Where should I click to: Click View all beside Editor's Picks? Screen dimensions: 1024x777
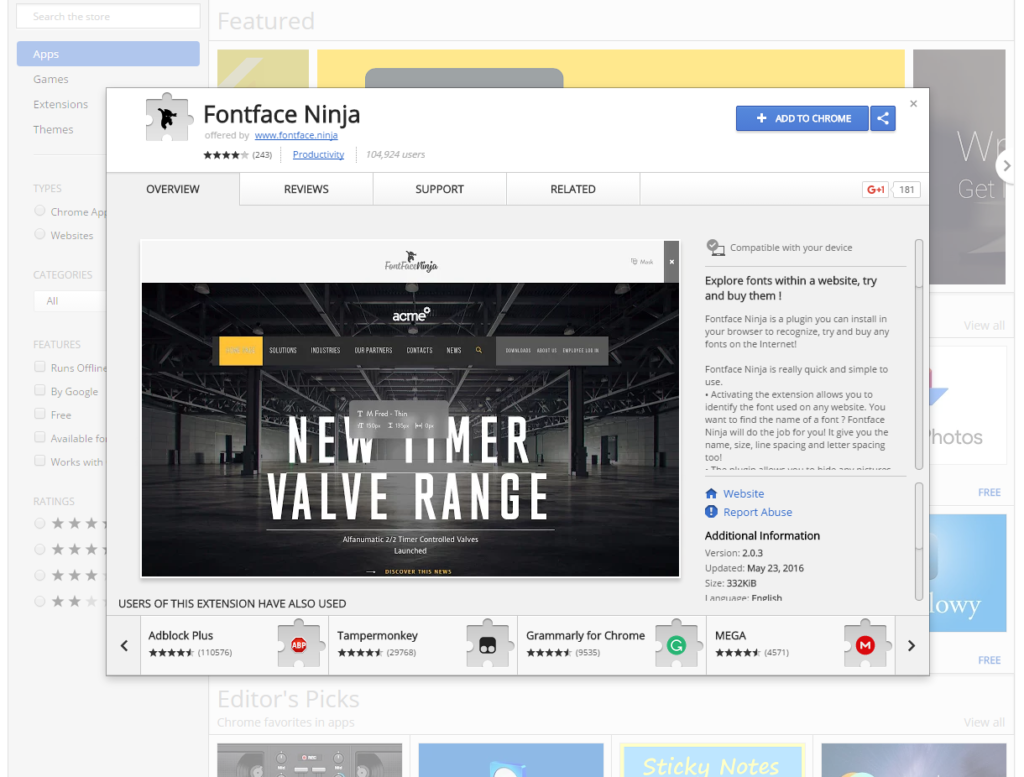tap(984, 722)
